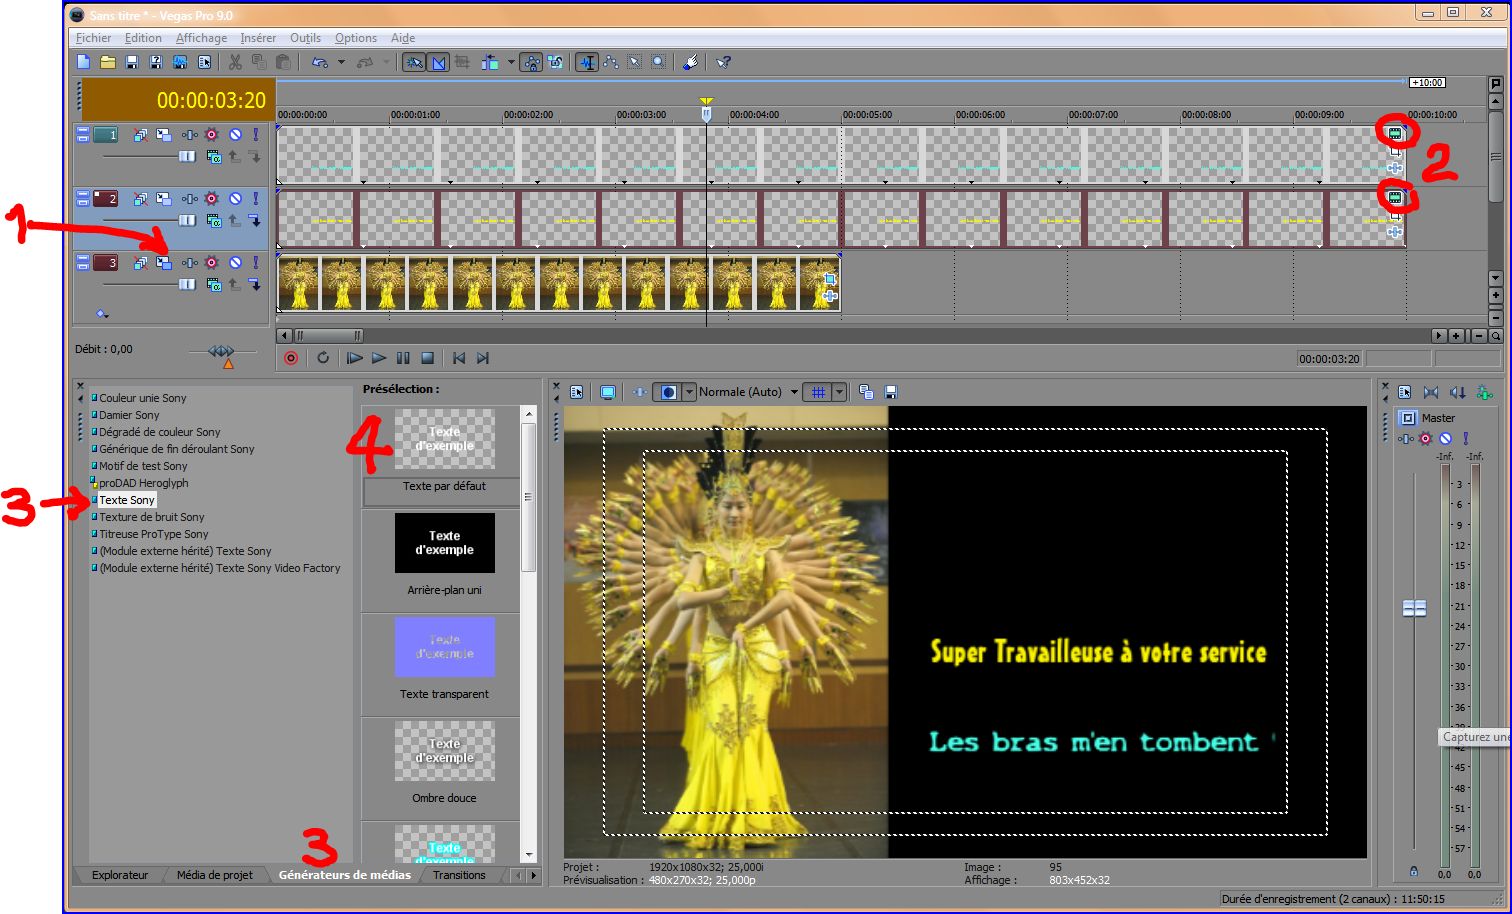
Task: Expand the preview grid overlay dropdown arrow
Action: (x=839, y=392)
